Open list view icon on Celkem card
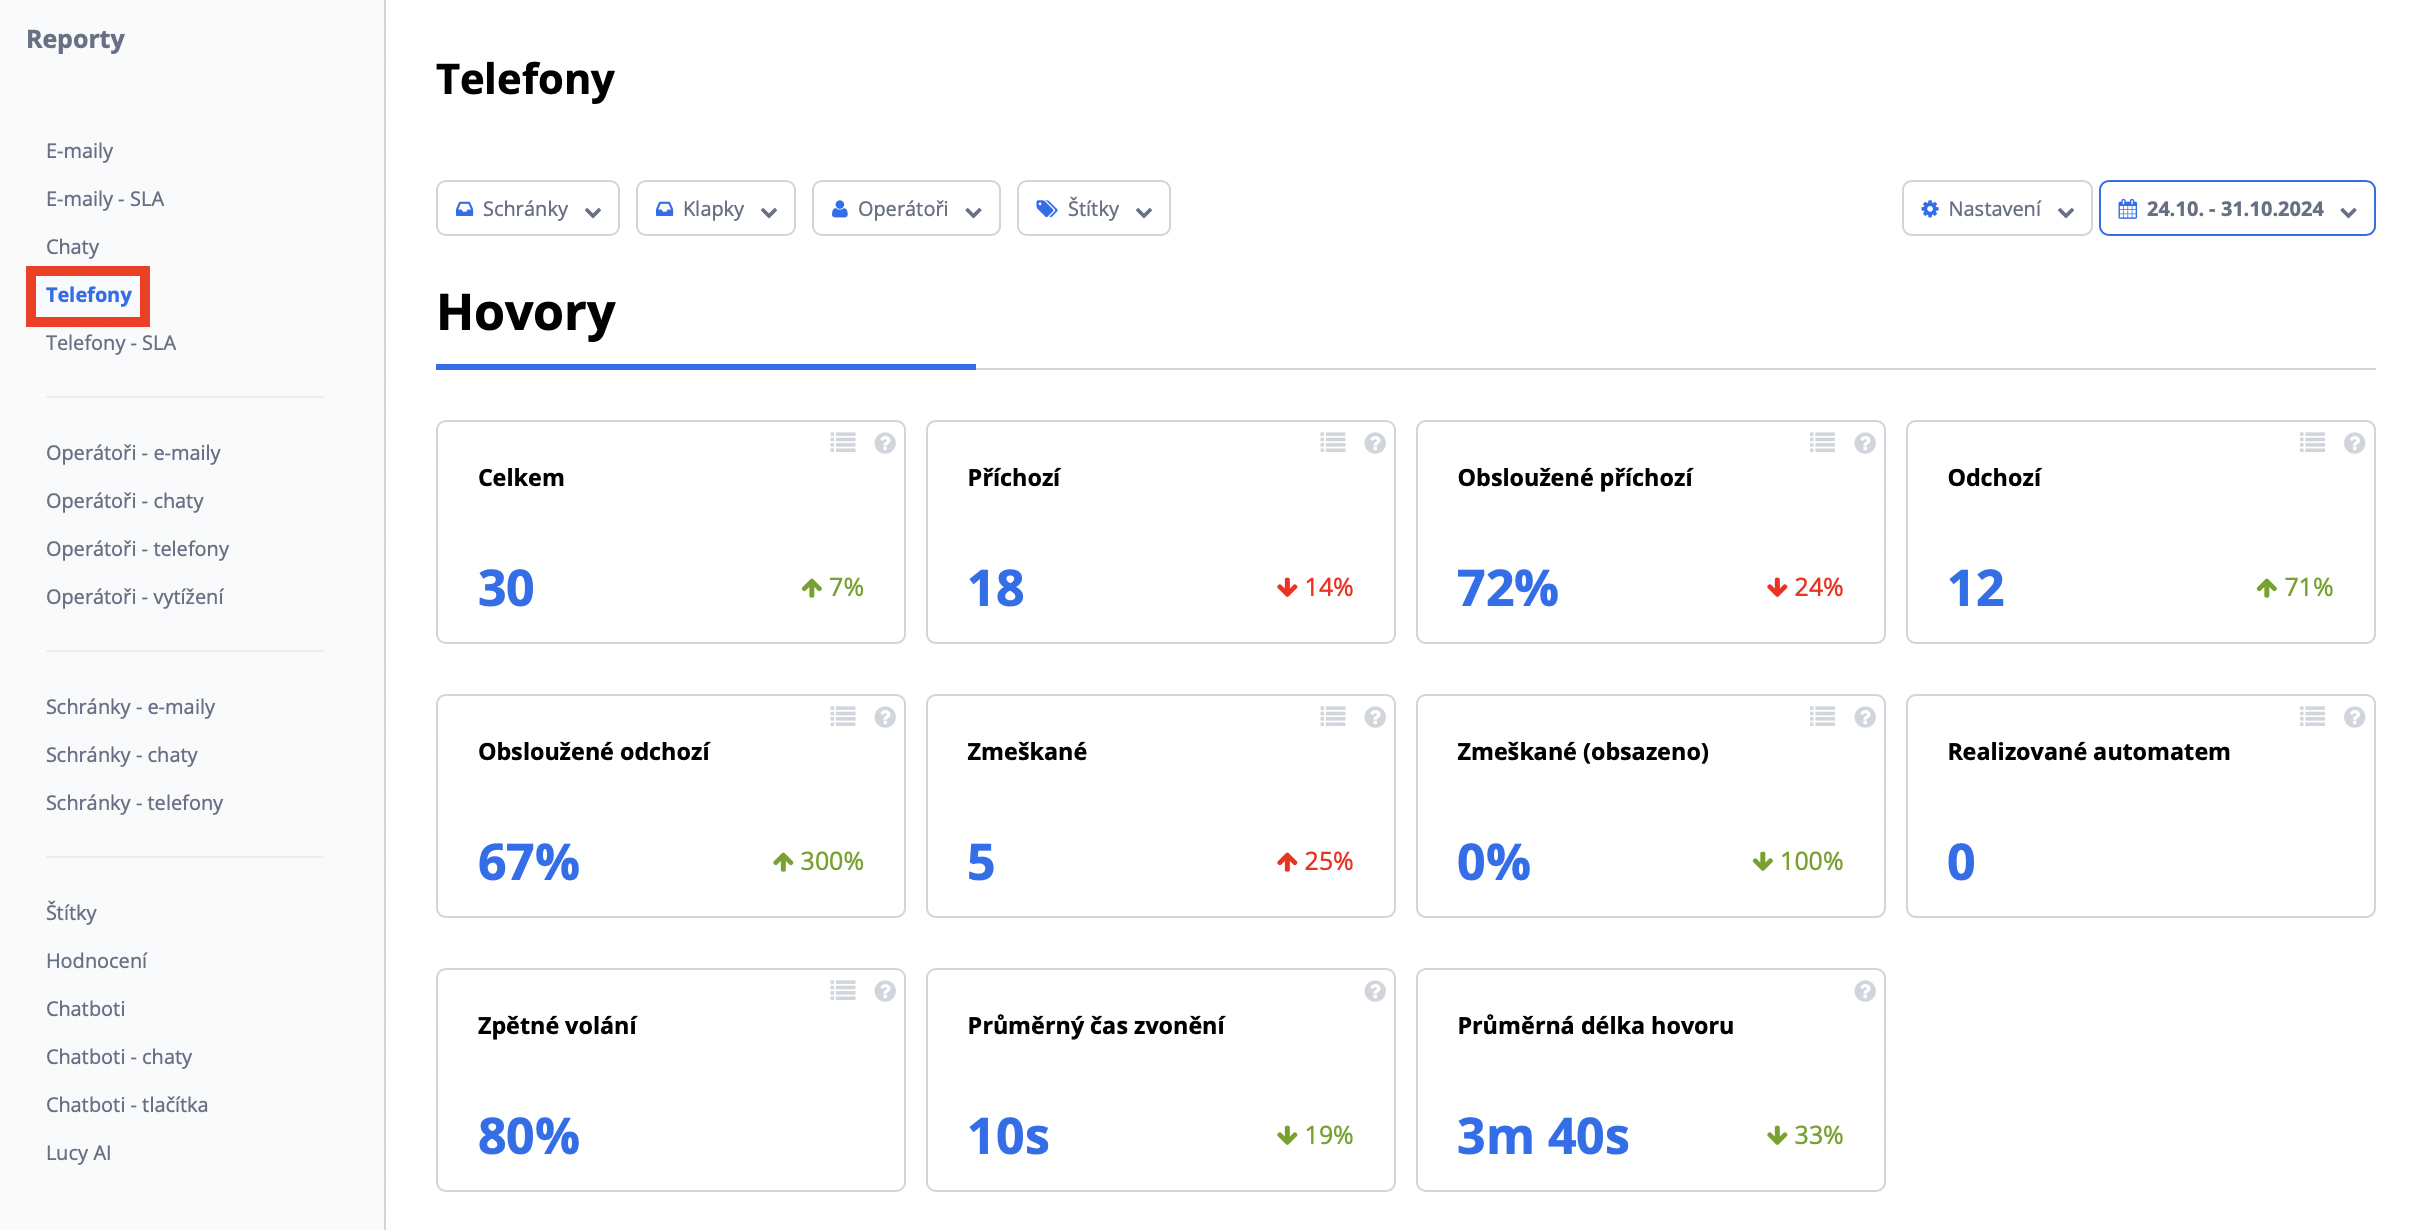The height and width of the screenshot is (1230, 2420). 843,443
